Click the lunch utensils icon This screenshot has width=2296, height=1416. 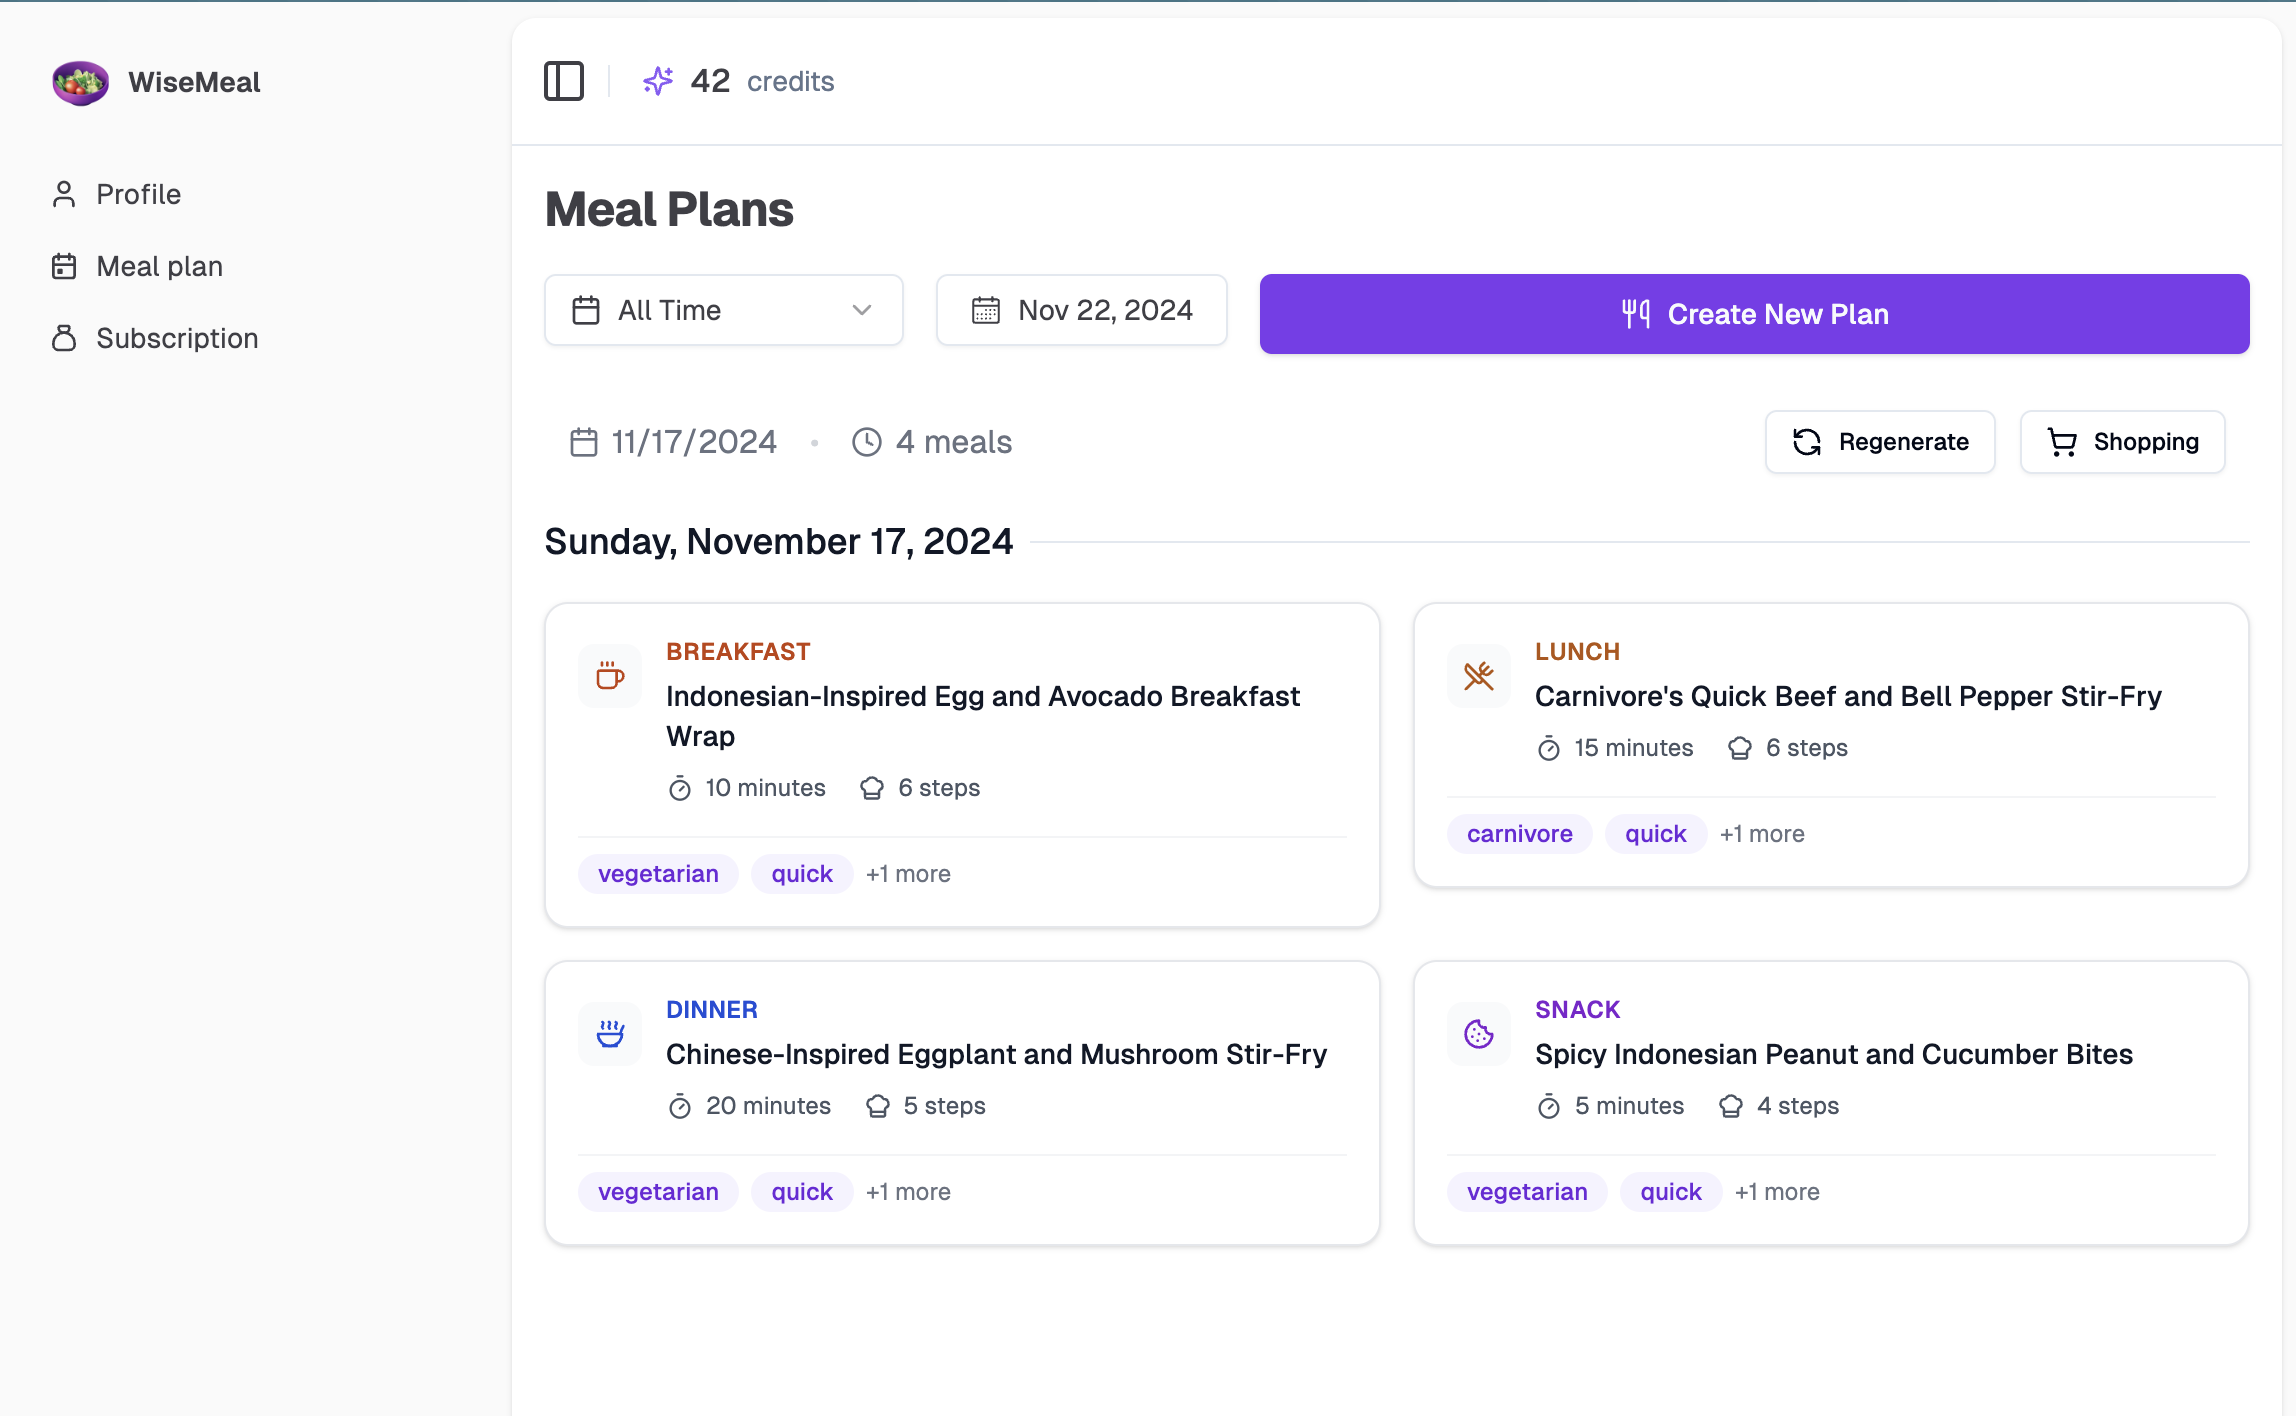pyautogui.click(x=1479, y=676)
